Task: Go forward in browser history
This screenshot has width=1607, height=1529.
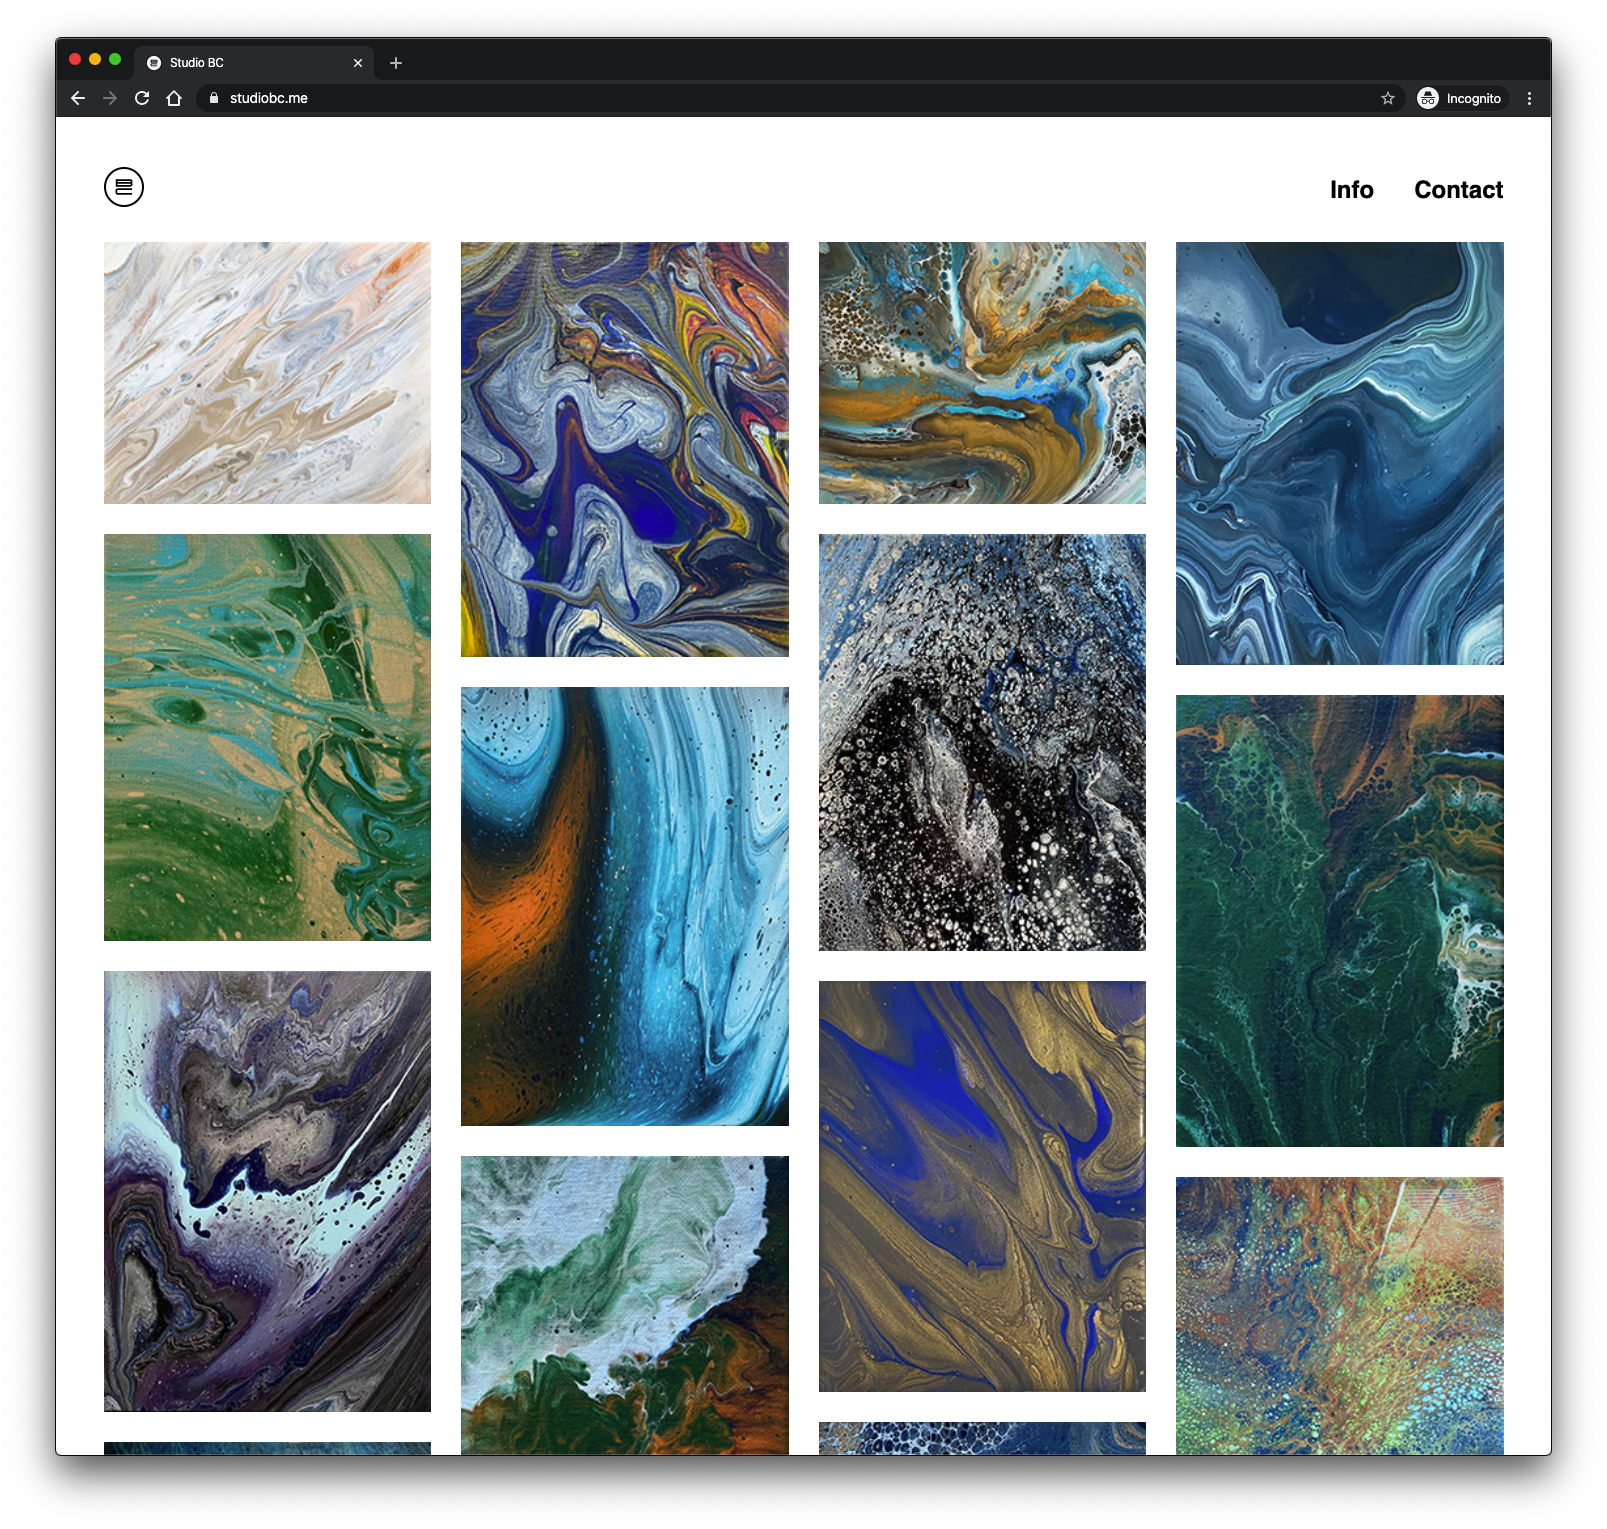Action: pos(110,98)
